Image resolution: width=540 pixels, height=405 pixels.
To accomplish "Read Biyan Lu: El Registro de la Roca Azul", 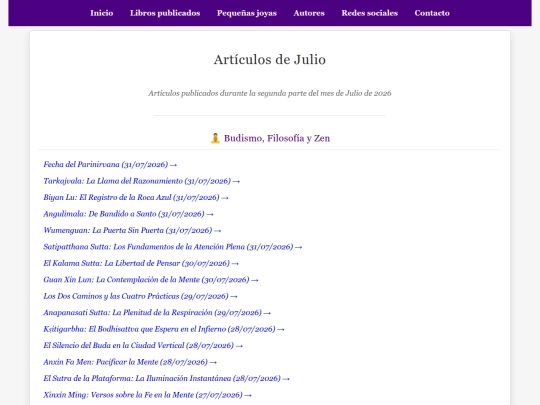I will click(136, 197).
